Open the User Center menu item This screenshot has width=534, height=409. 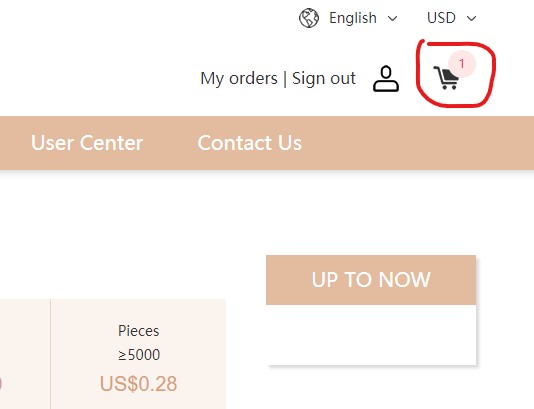(87, 143)
